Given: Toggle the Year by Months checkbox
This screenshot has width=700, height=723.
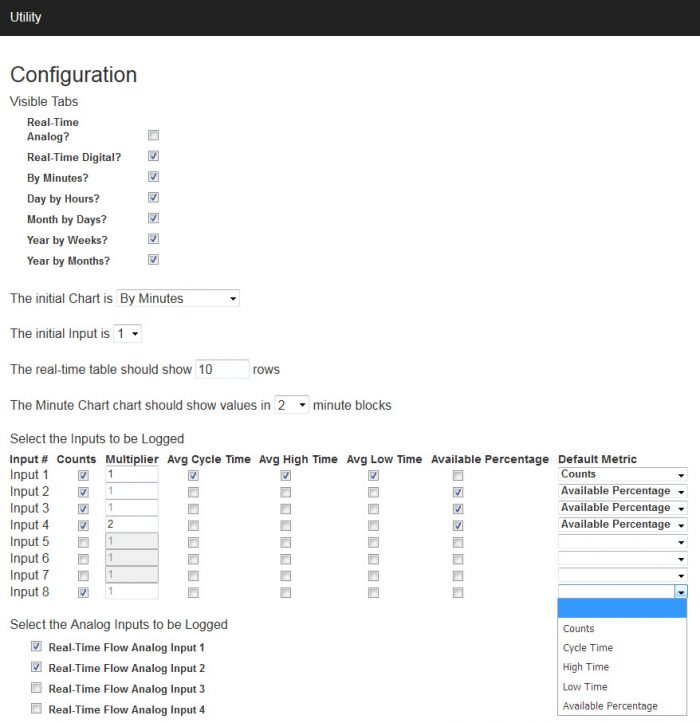Looking at the screenshot, I should 153,260.
